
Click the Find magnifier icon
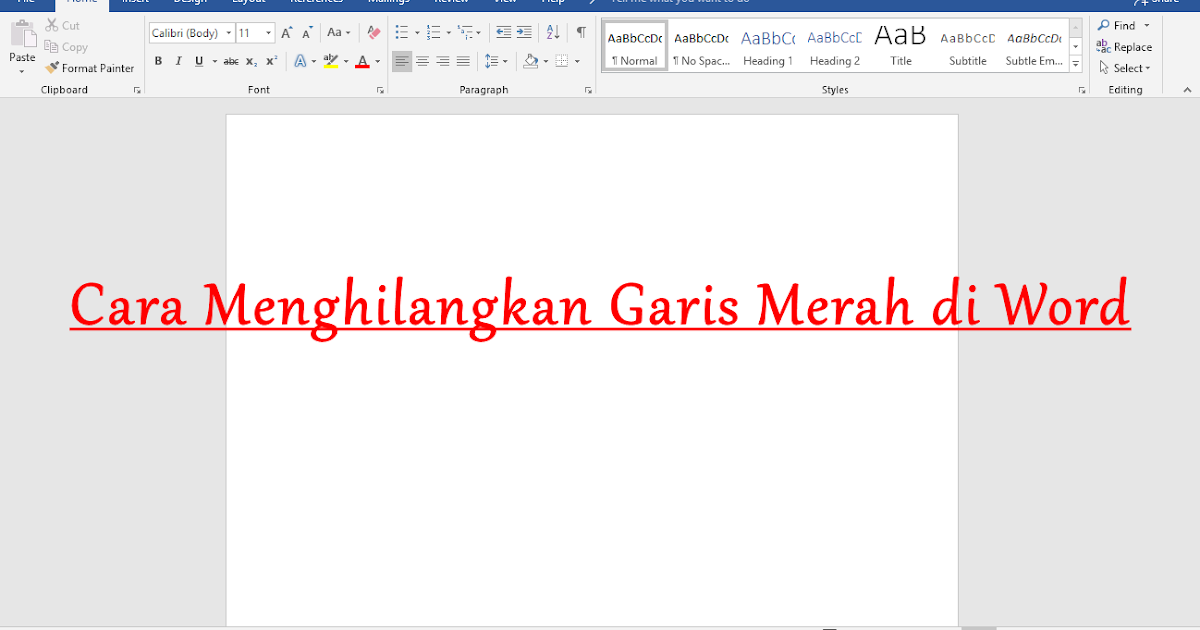pos(1103,25)
